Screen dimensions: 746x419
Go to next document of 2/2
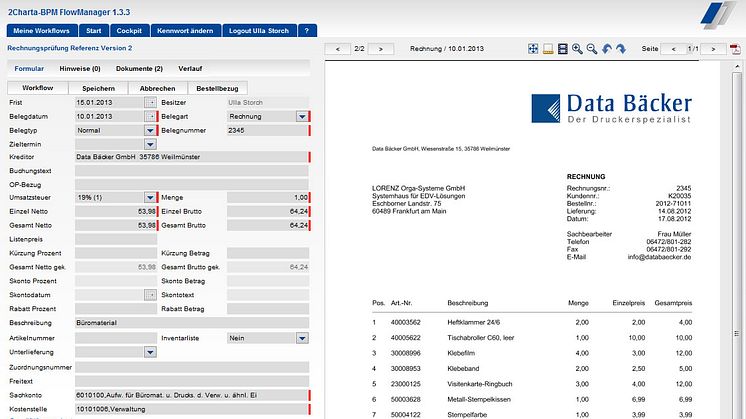click(381, 49)
